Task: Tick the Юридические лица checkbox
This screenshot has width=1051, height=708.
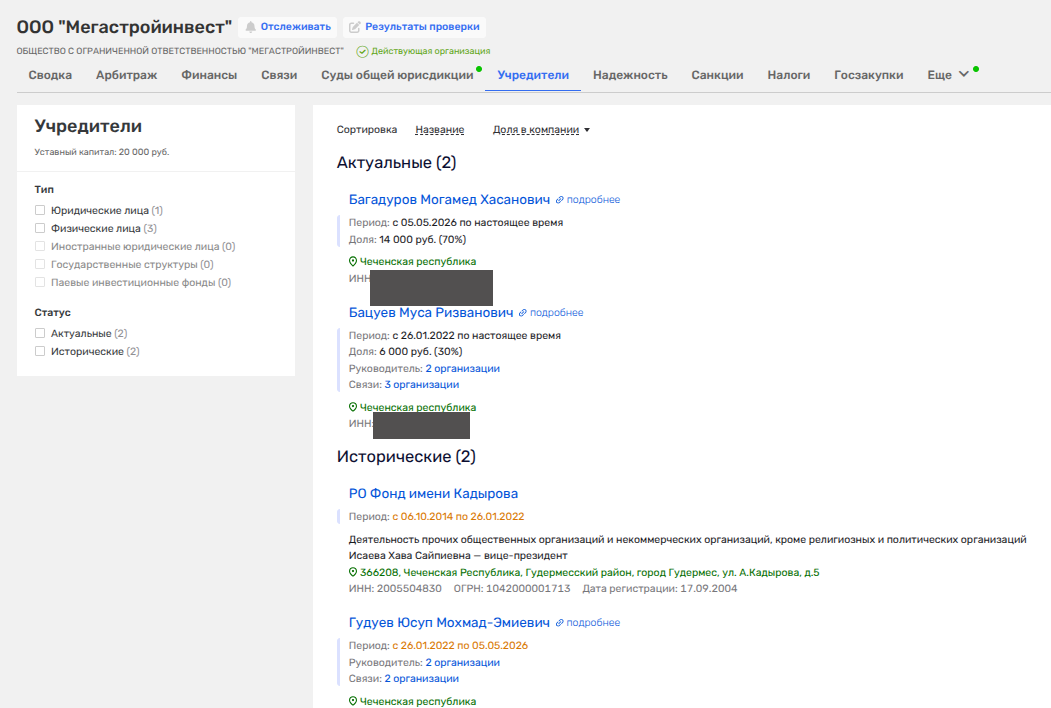Action: 40,211
